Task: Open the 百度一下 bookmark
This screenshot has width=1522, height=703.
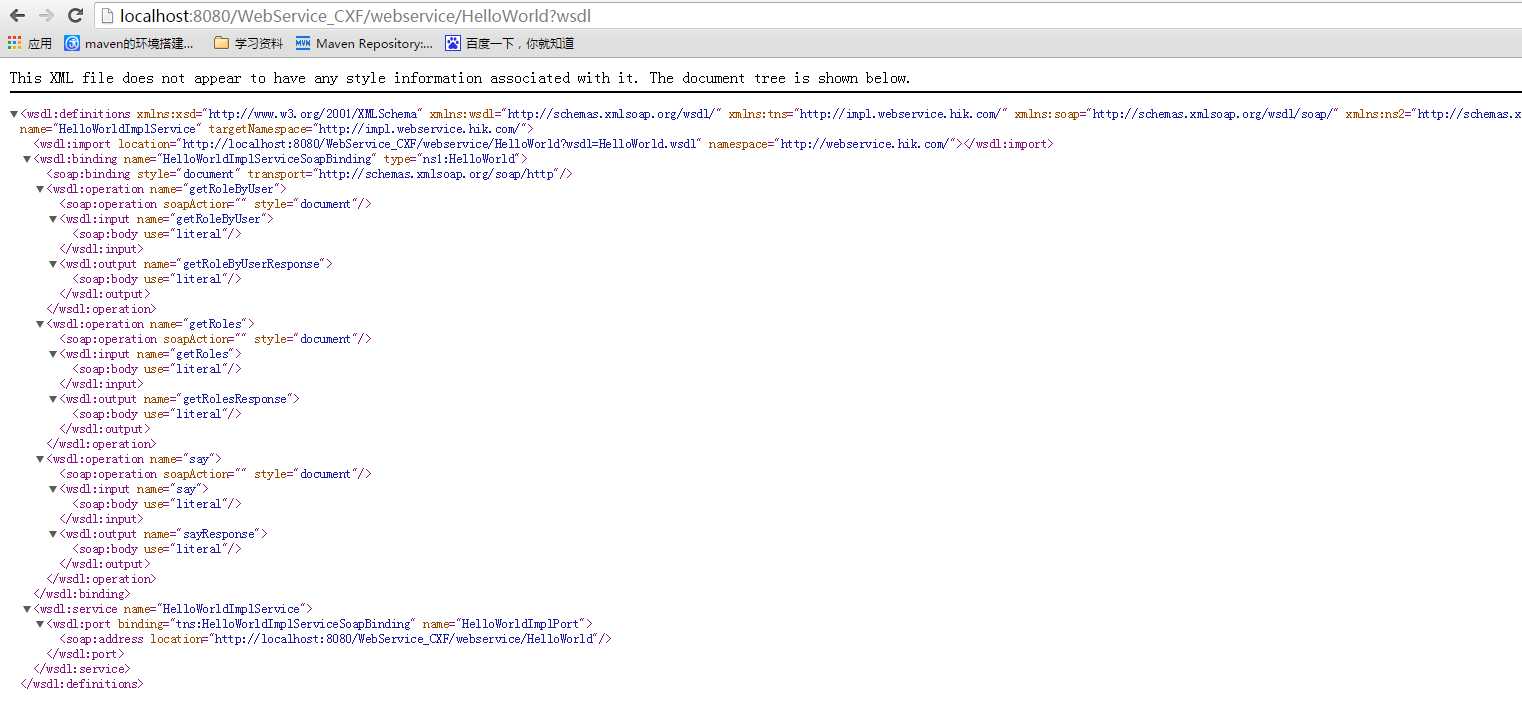Action: tap(510, 43)
